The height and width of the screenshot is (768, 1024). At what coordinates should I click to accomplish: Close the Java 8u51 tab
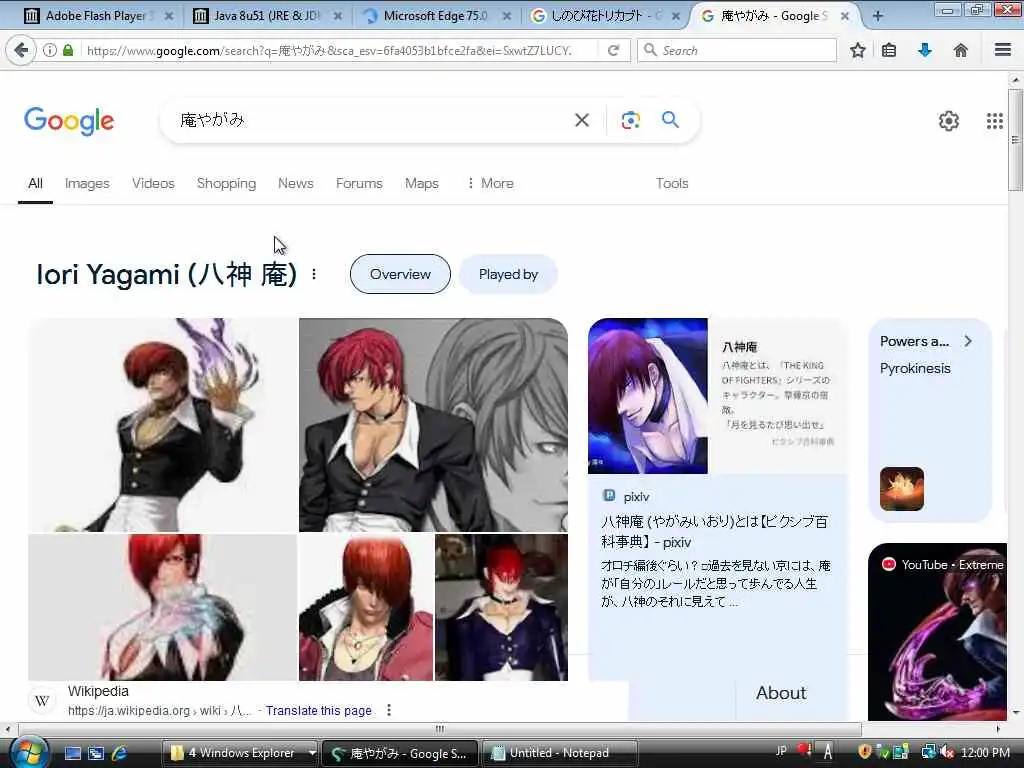coord(338,16)
